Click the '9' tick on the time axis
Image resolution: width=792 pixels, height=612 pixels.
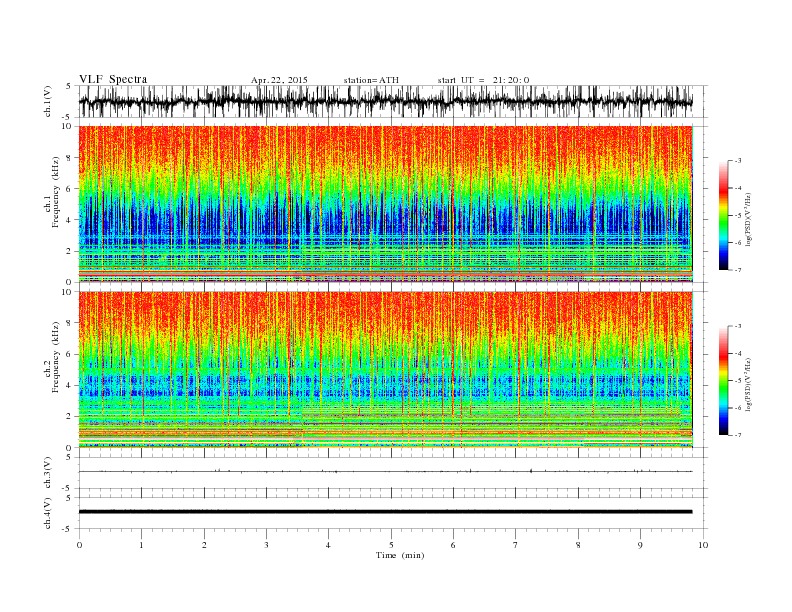[x=640, y=545]
